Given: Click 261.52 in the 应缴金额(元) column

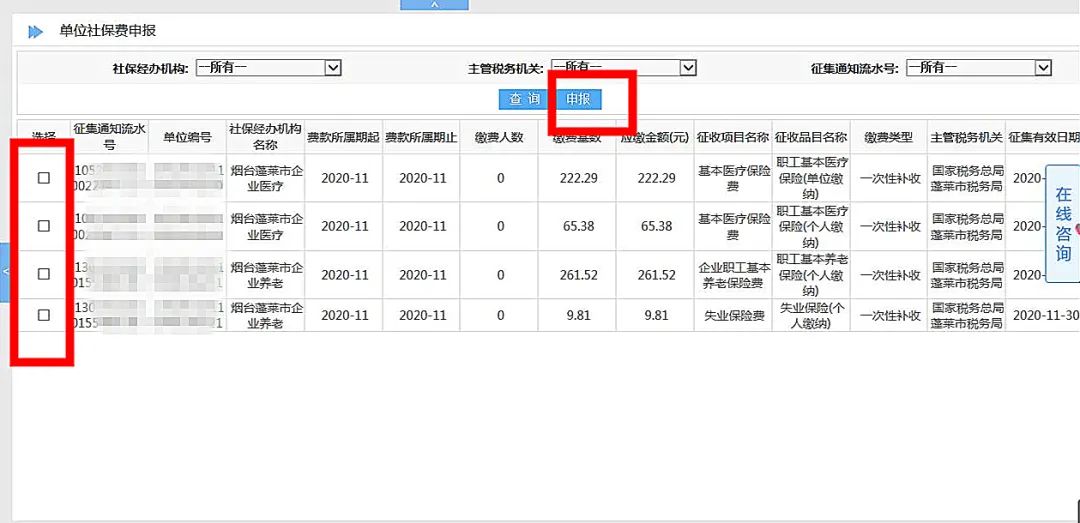Looking at the screenshot, I should tap(656, 274).
